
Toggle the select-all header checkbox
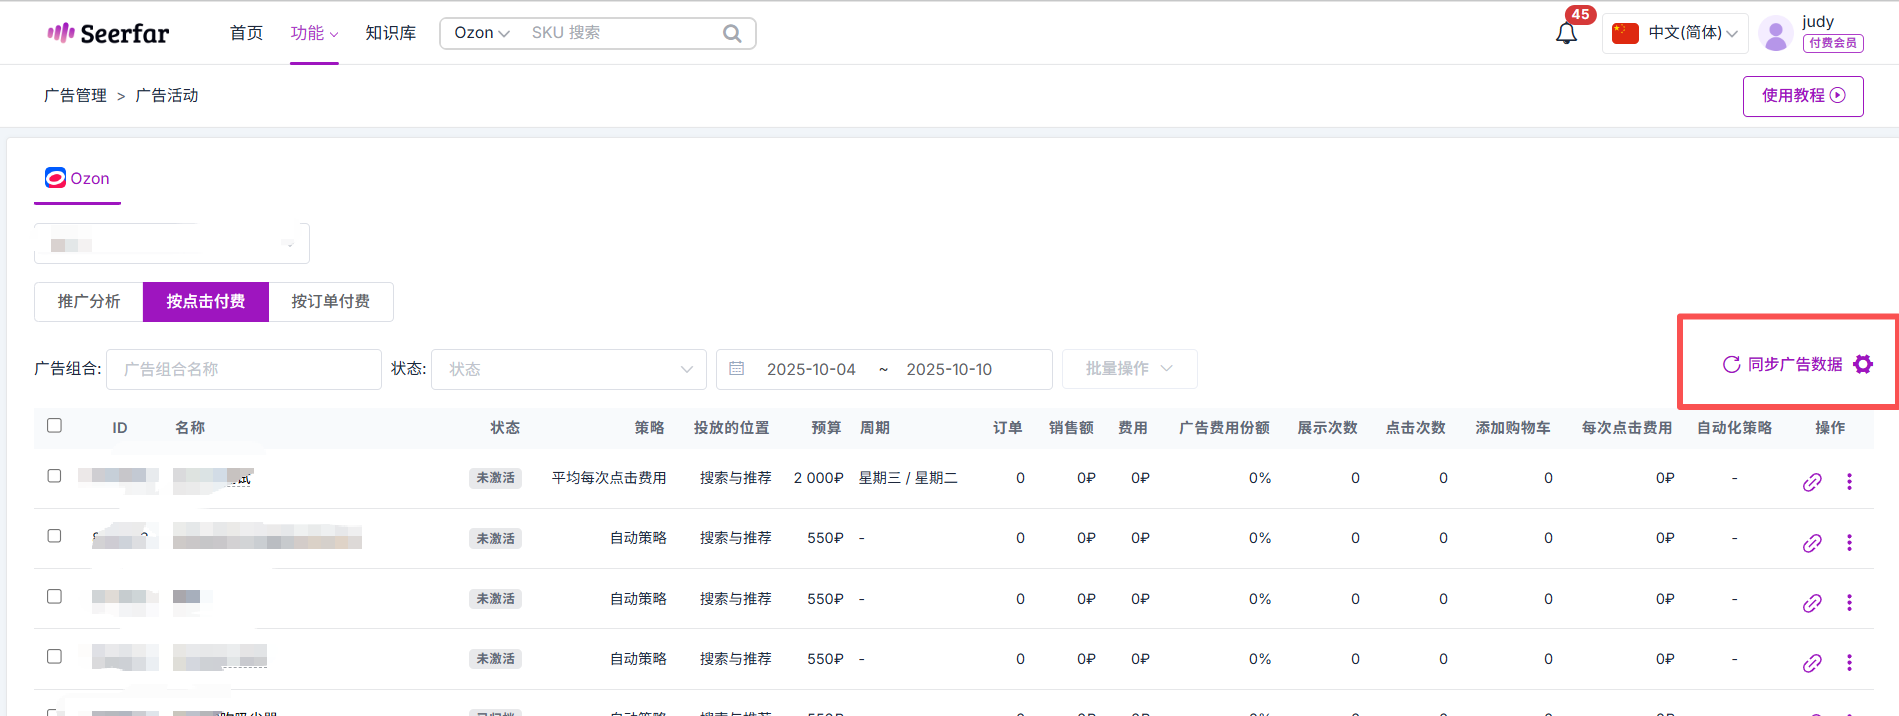click(54, 426)
